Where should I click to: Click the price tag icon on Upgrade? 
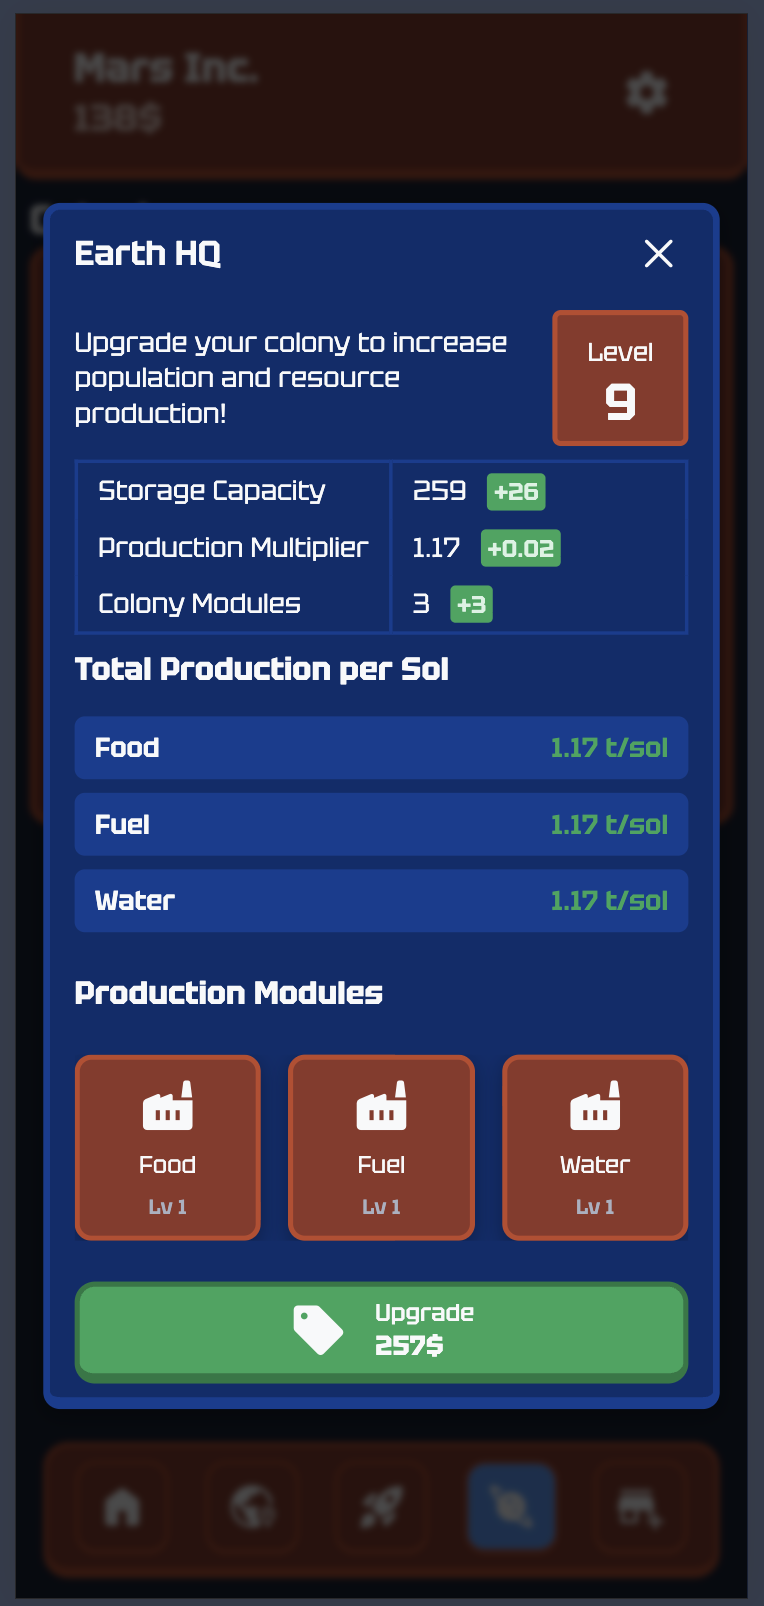pos(318,1330)
